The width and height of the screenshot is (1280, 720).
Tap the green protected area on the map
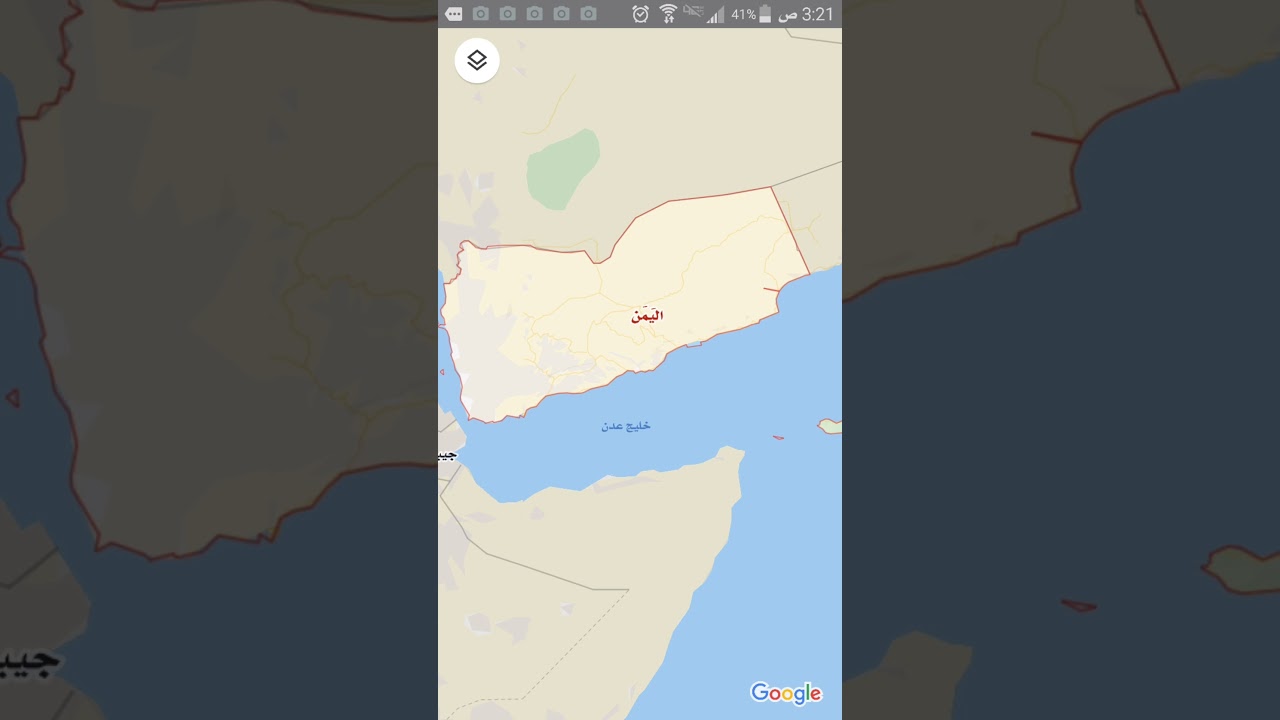point(563,168)
